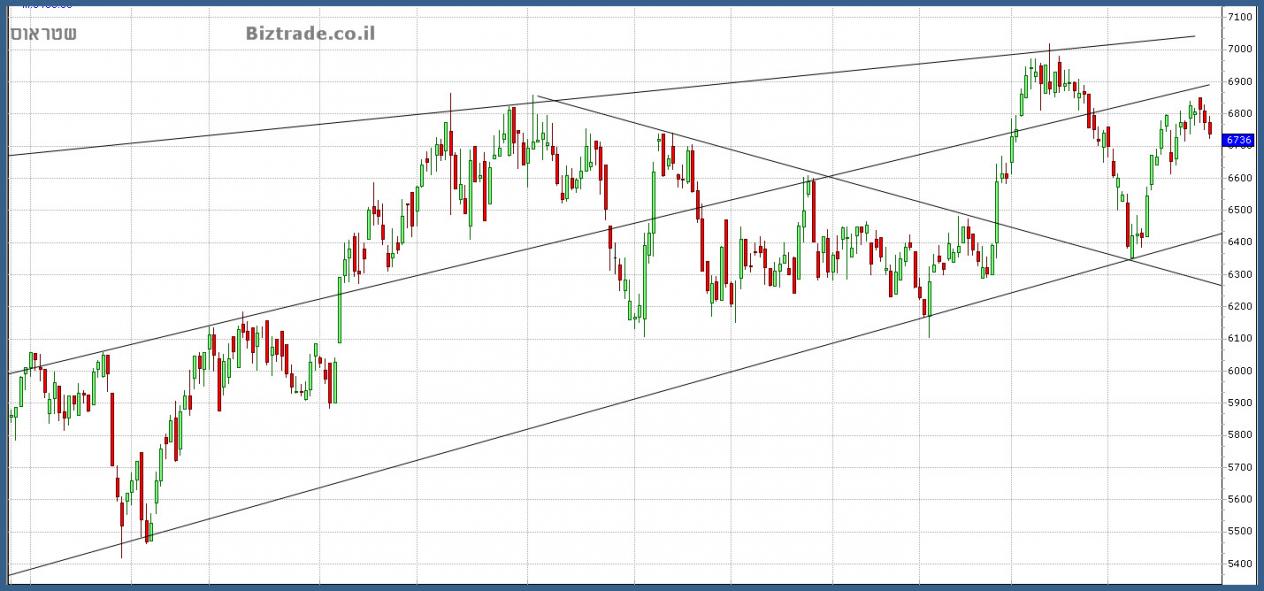
Task: Click the שטראוס stock name label
Action: [44, 33]
